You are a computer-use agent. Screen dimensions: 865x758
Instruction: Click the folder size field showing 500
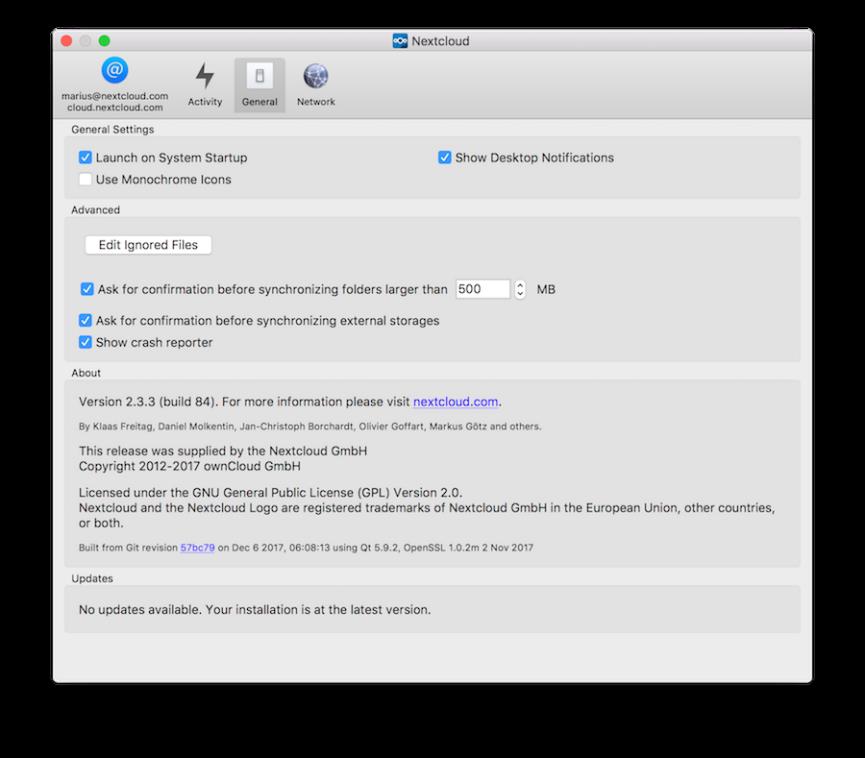point(482,289)
